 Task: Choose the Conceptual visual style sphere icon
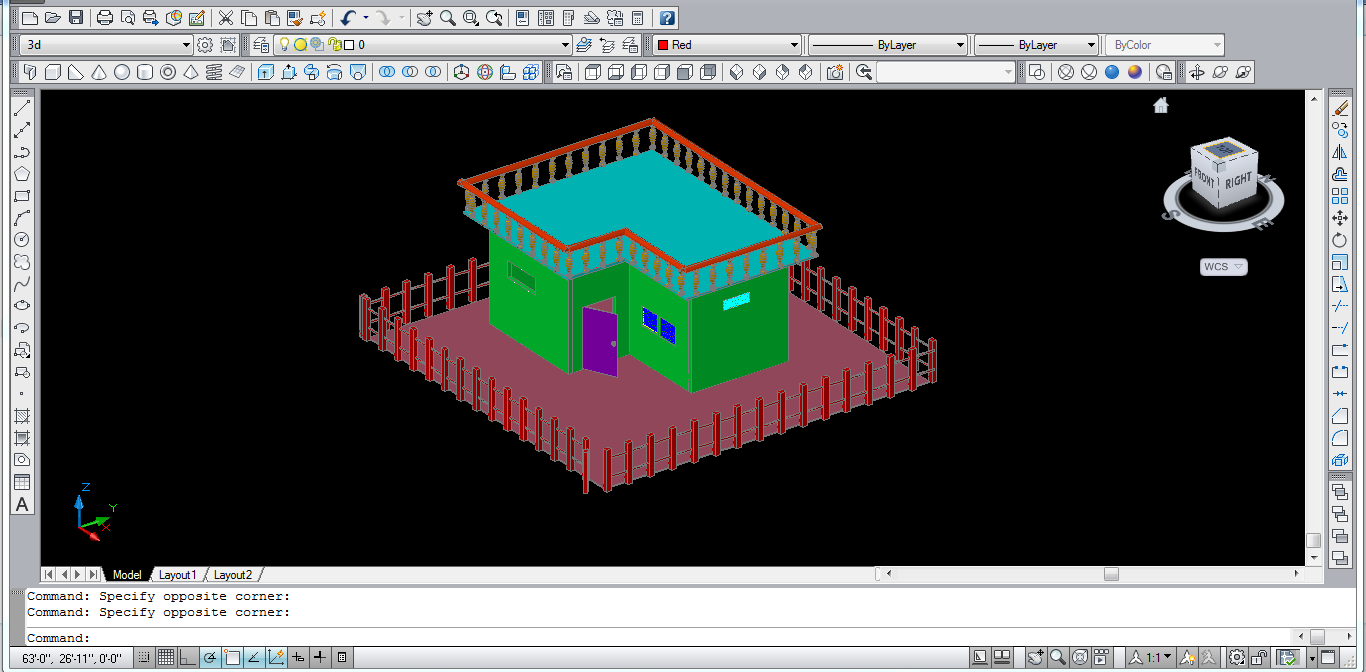coord(1135,72)
